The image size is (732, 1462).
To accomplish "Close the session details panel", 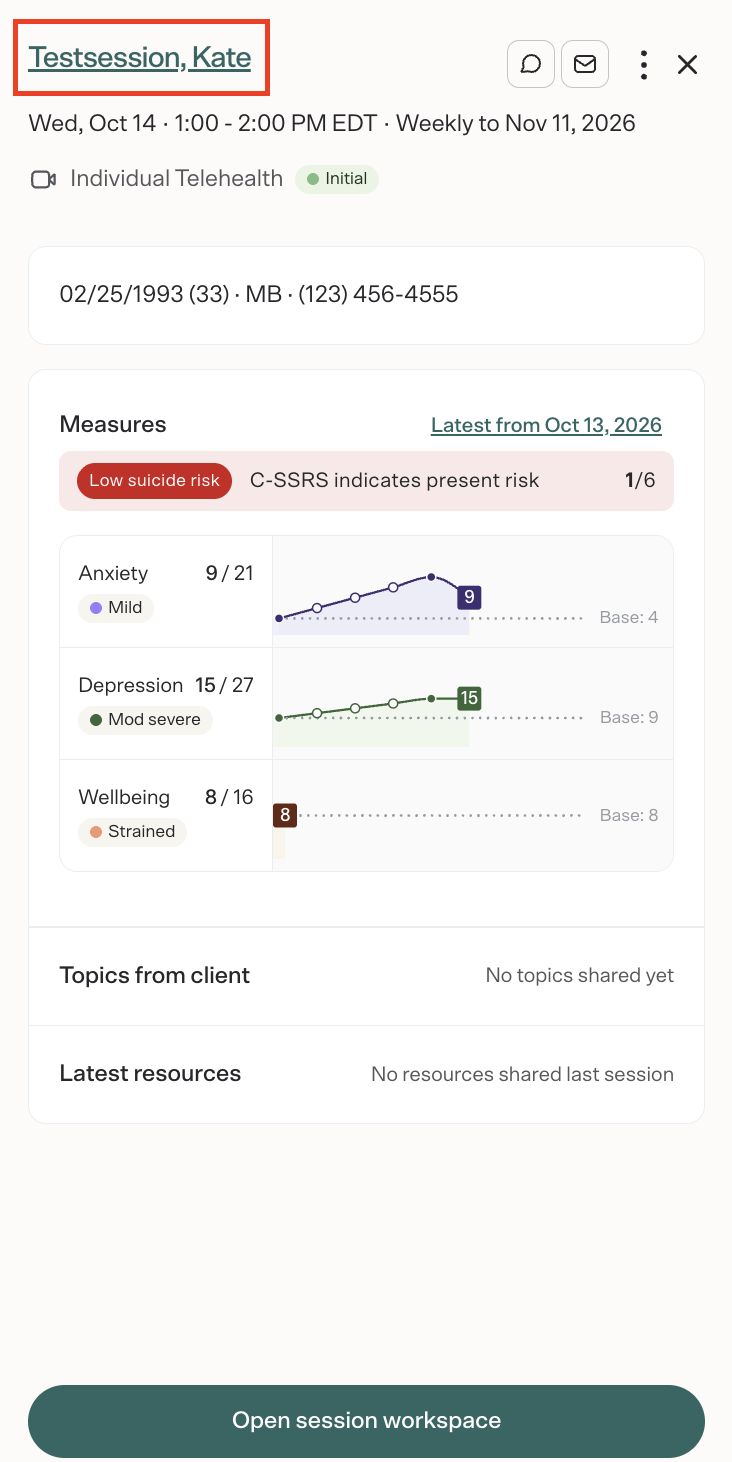I will point(687,65).
